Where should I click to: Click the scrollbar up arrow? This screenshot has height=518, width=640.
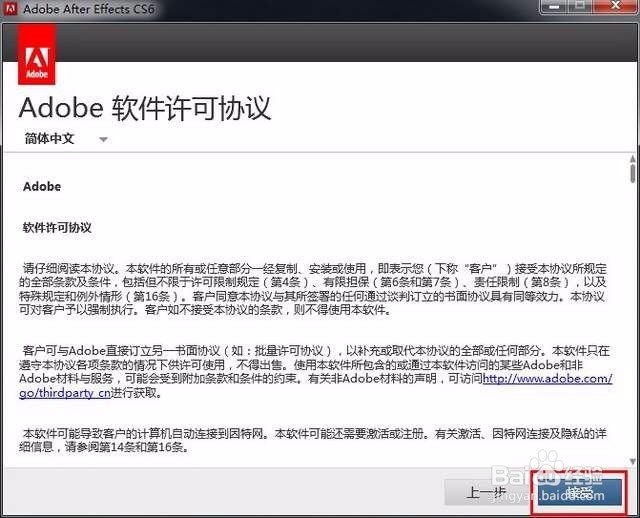(633, 158)
